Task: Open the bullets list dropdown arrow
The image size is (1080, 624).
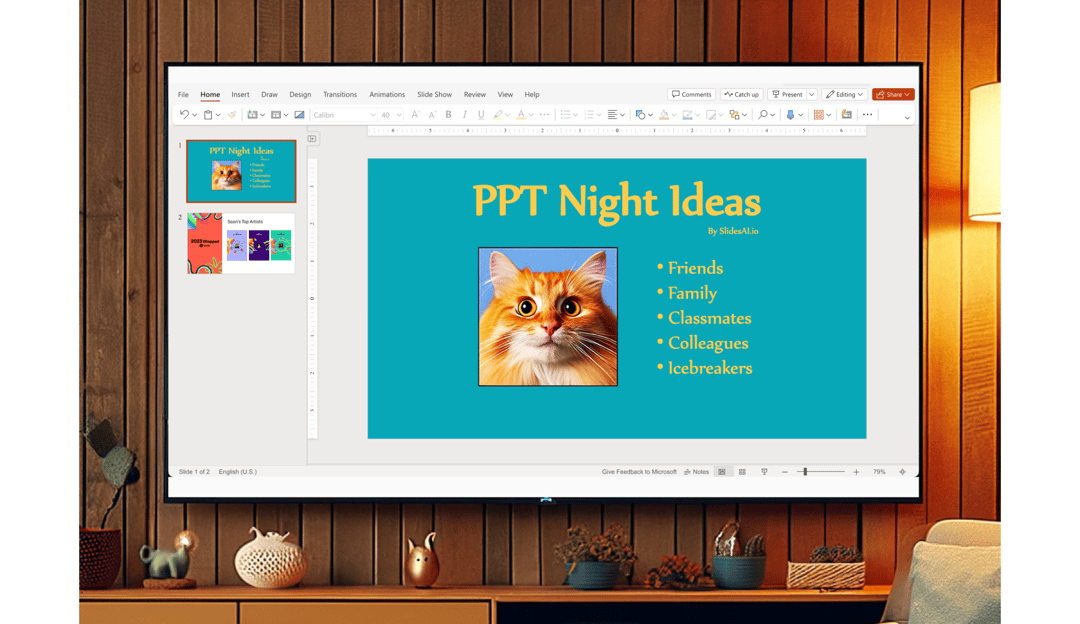Action: [576, 114]
